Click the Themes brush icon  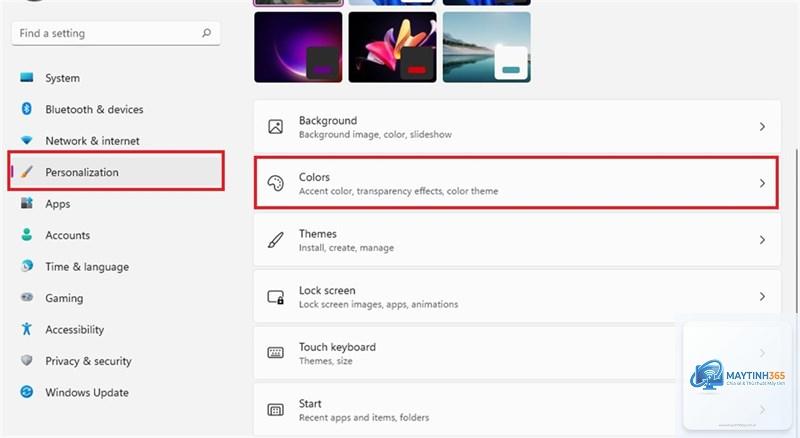pyautogui.click(x=276, y=240)
